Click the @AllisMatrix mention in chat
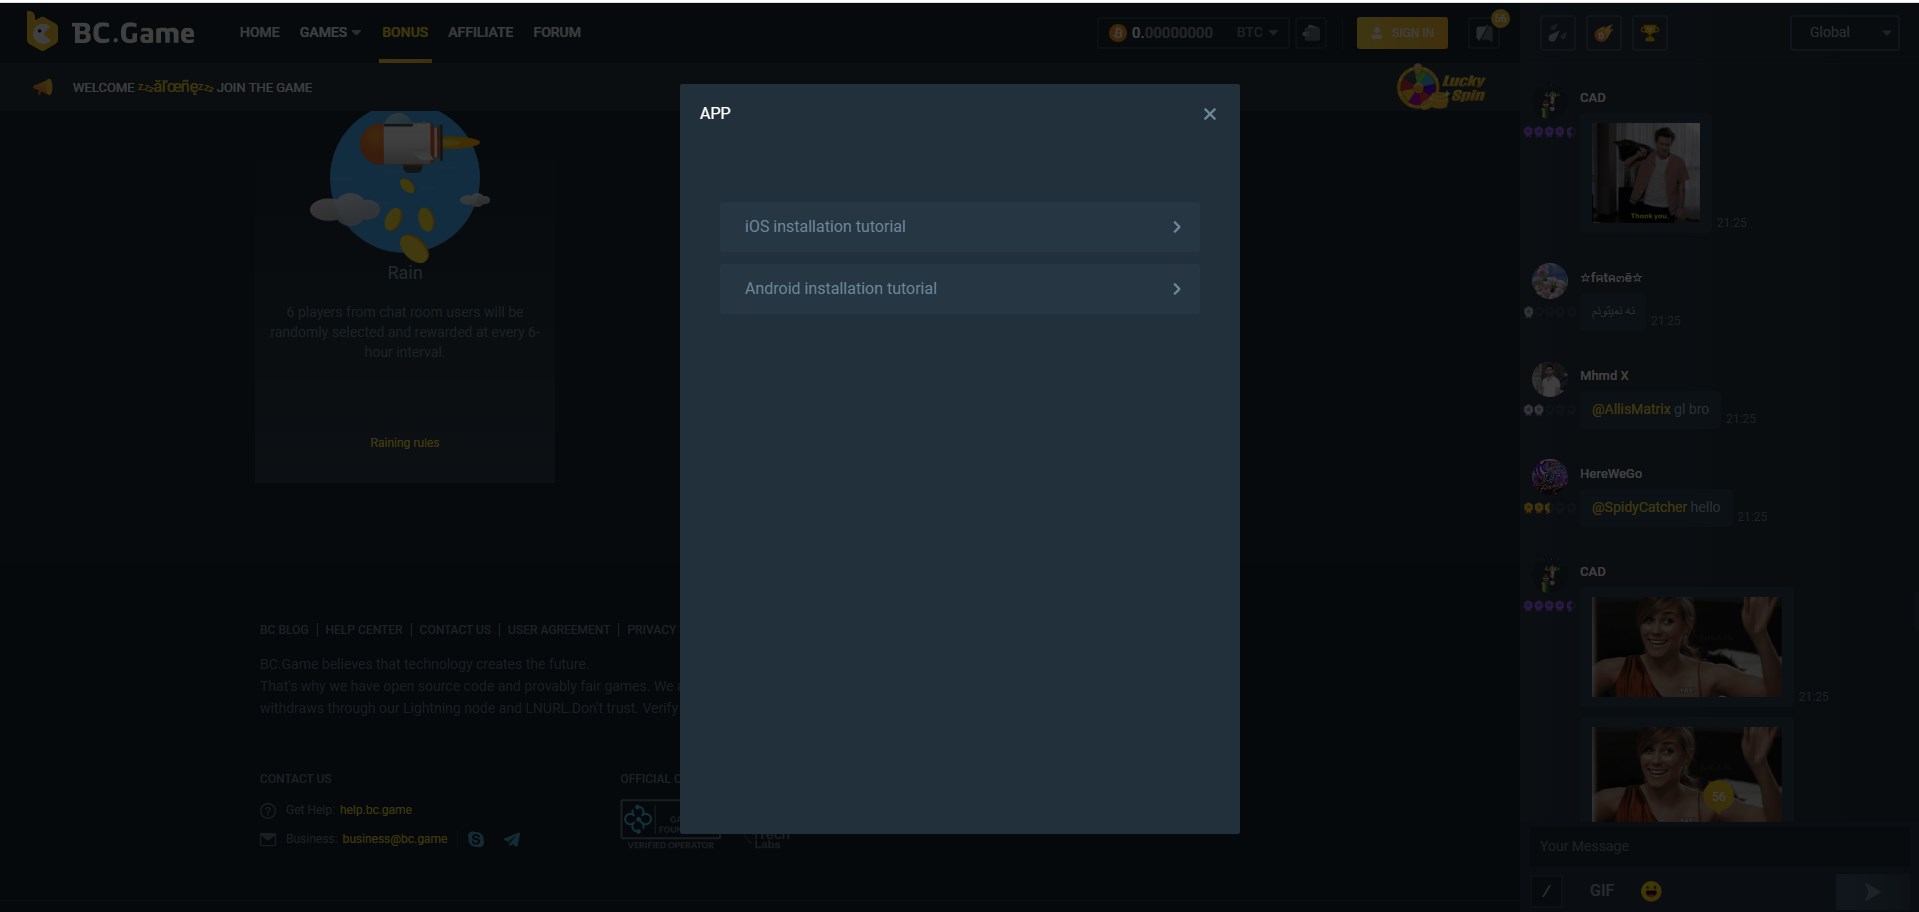 click(1631, 409)
